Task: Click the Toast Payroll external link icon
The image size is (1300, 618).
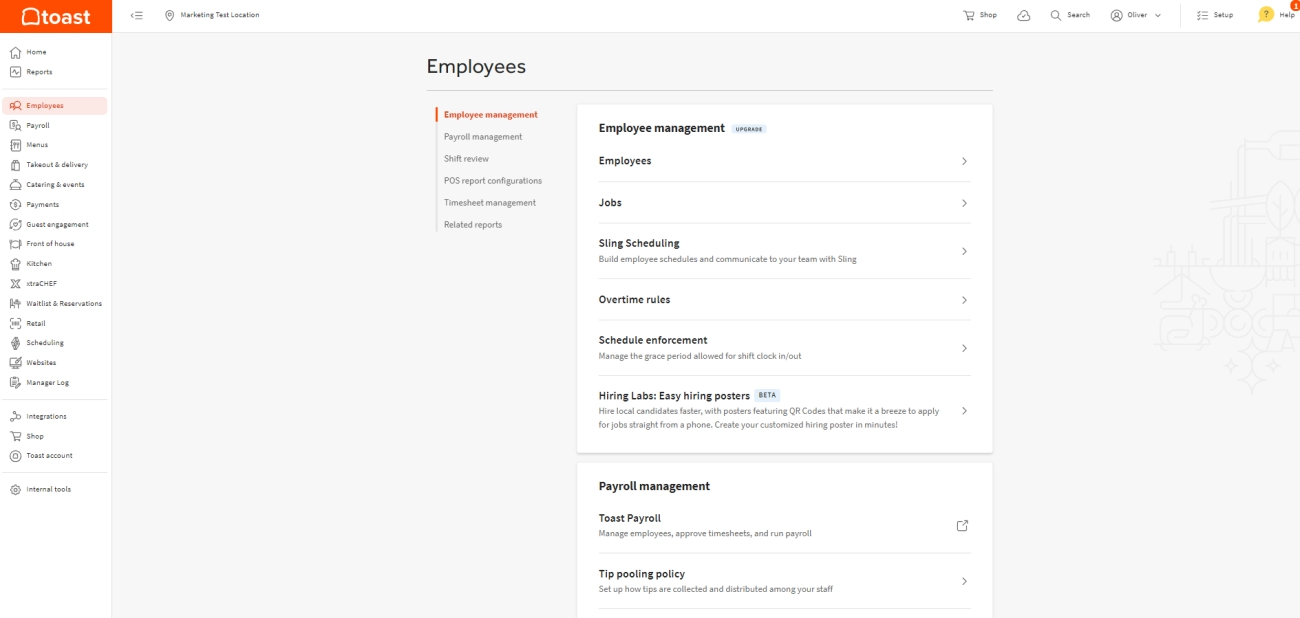Action: point(962,526)
